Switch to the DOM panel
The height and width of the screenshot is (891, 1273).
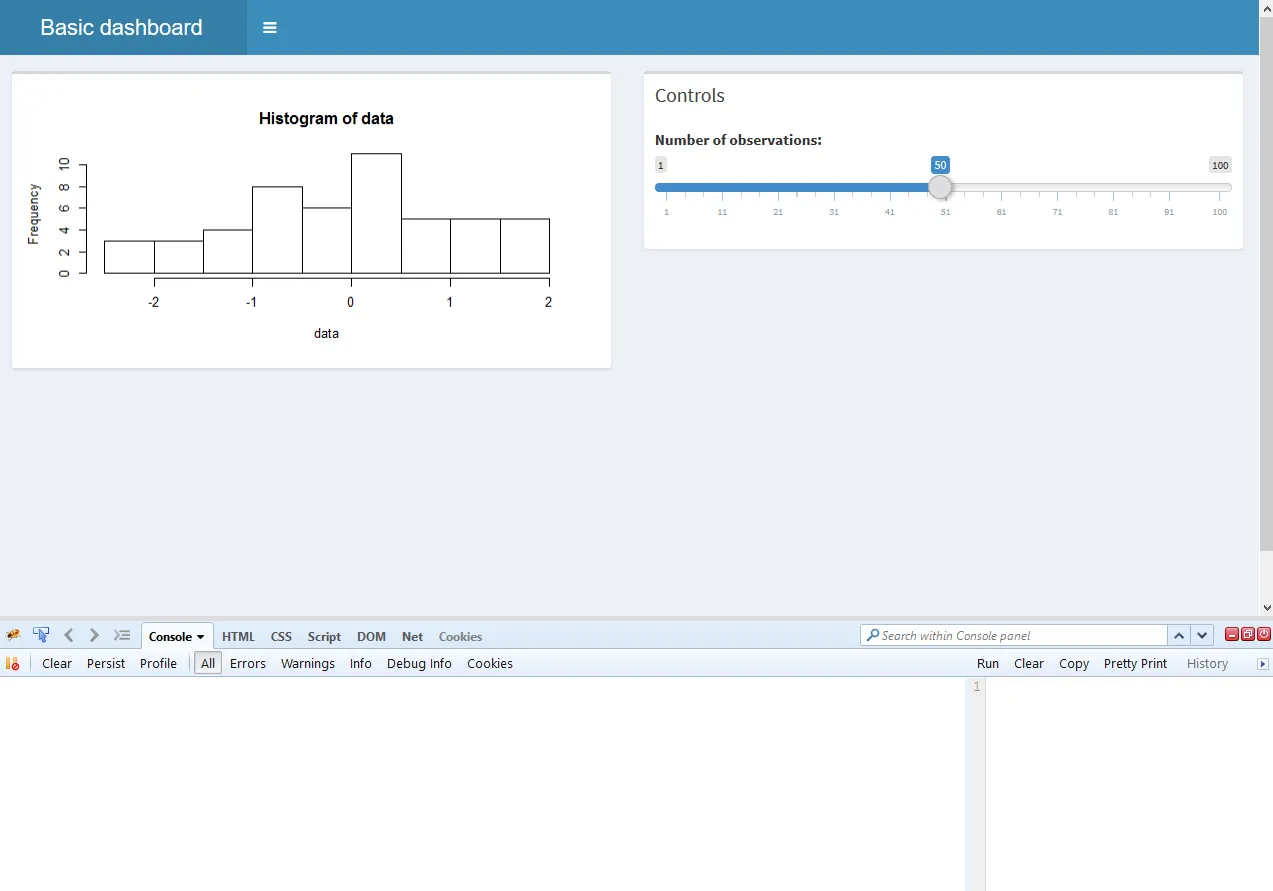coord(371,636)
